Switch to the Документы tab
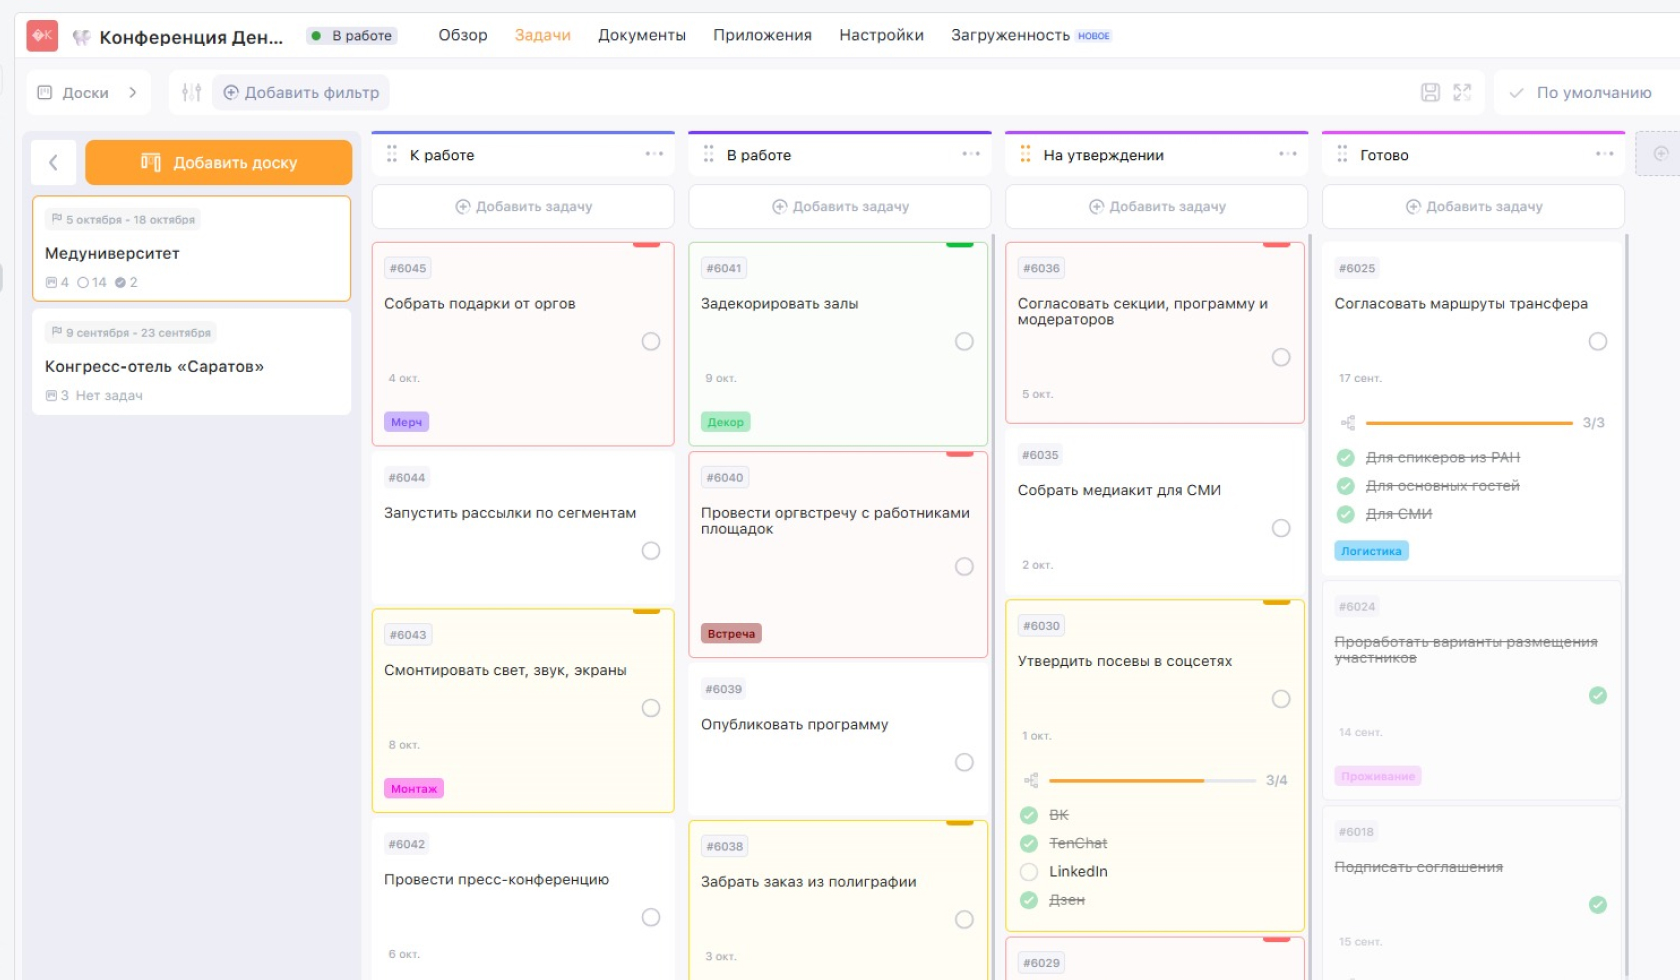 (x=642, y=35)
